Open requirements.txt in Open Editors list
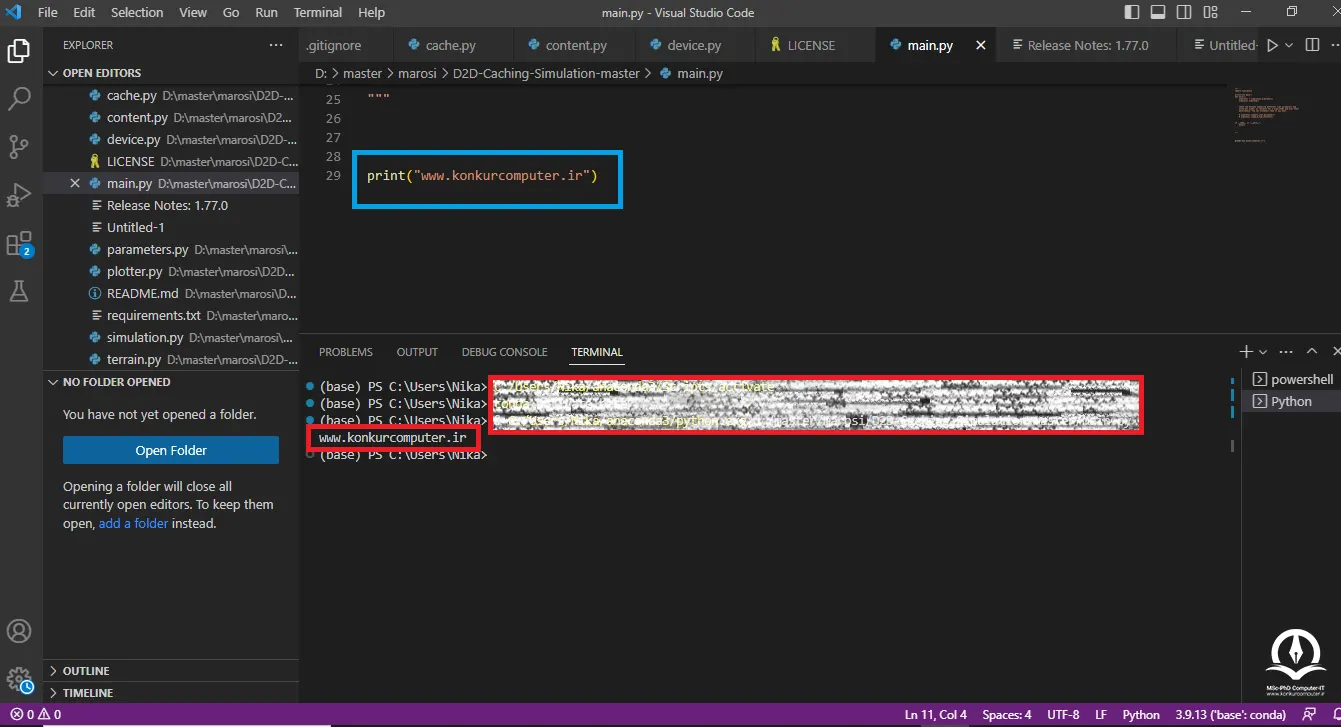The height and width of the screenshot is (727, 1341). (171, 316)
